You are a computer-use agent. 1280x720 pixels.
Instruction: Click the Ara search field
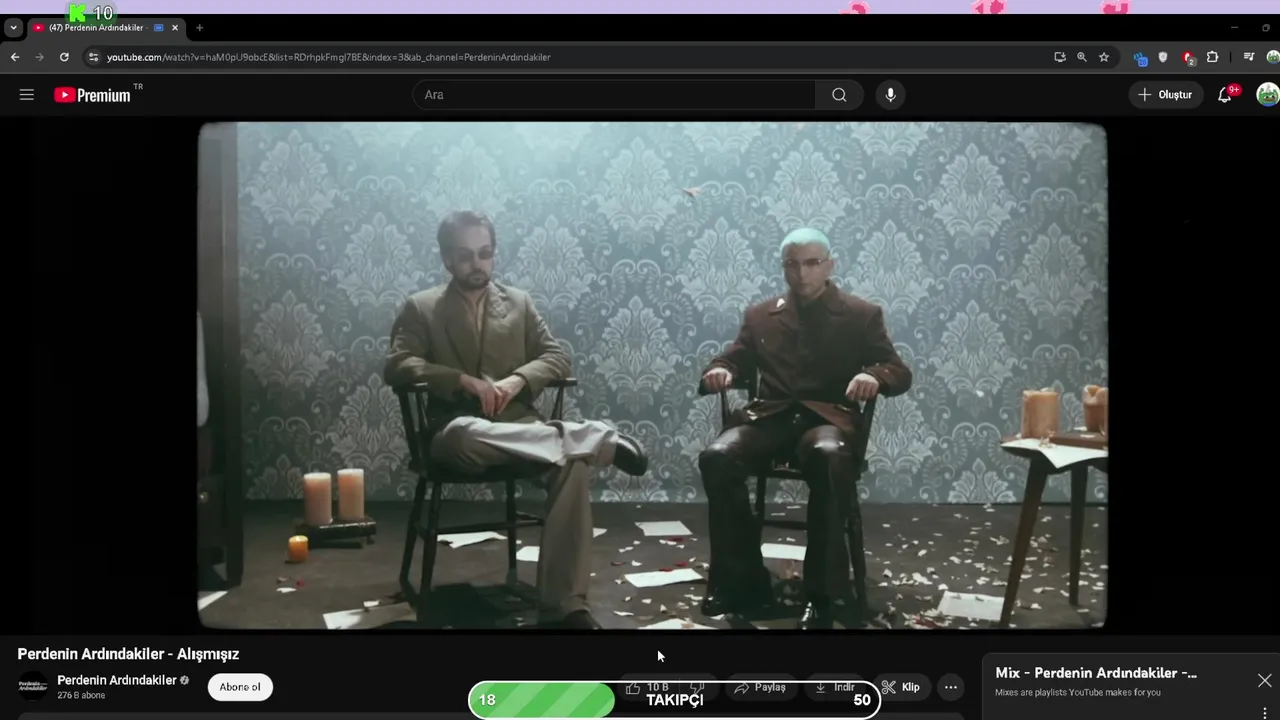(614, 95)
